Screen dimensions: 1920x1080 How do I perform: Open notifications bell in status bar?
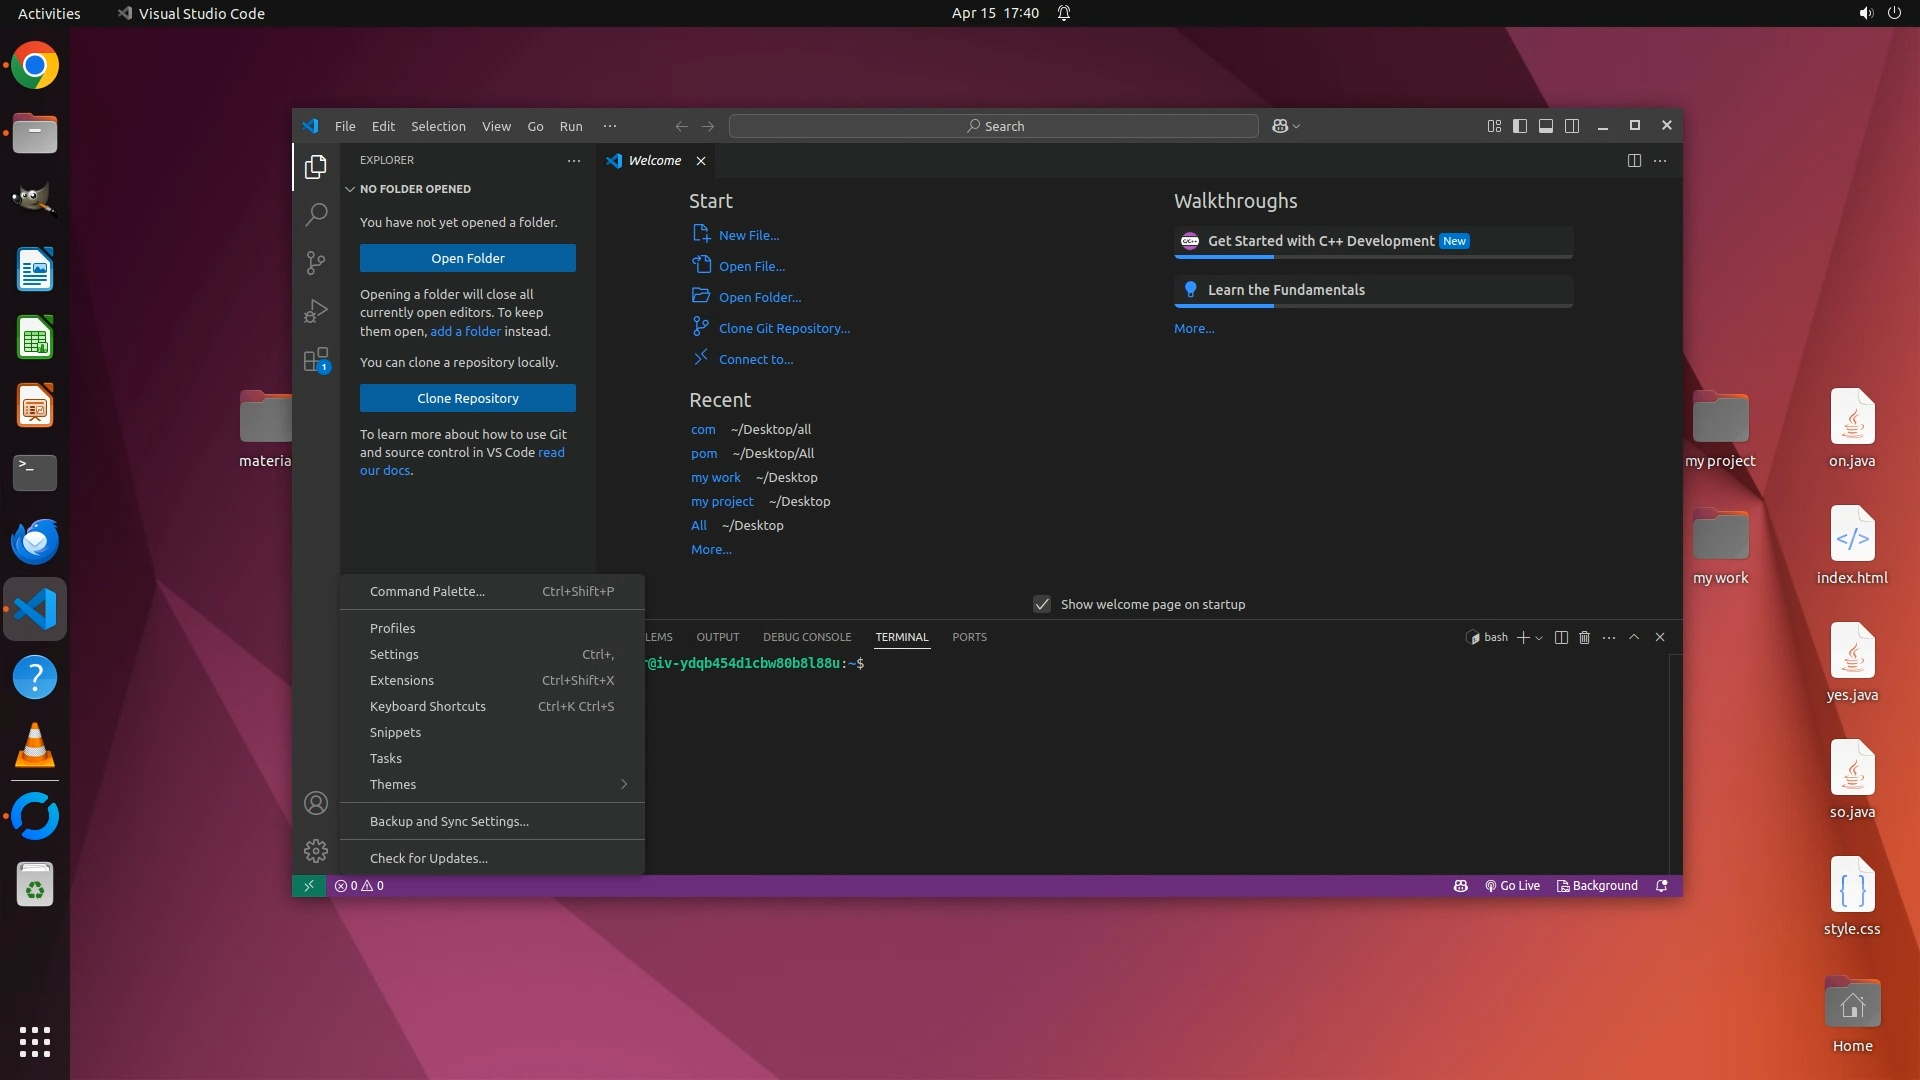[1662, 886]
